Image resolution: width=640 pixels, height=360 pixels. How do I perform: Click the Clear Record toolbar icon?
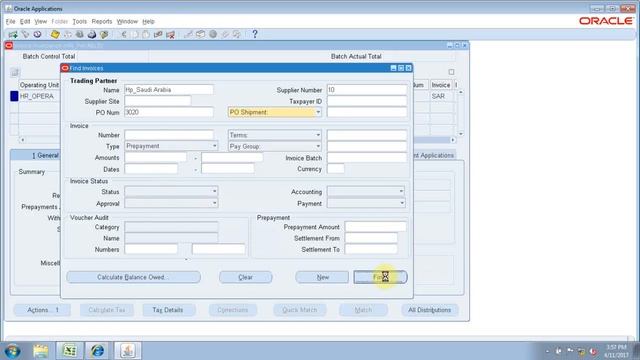pos(158,35)
